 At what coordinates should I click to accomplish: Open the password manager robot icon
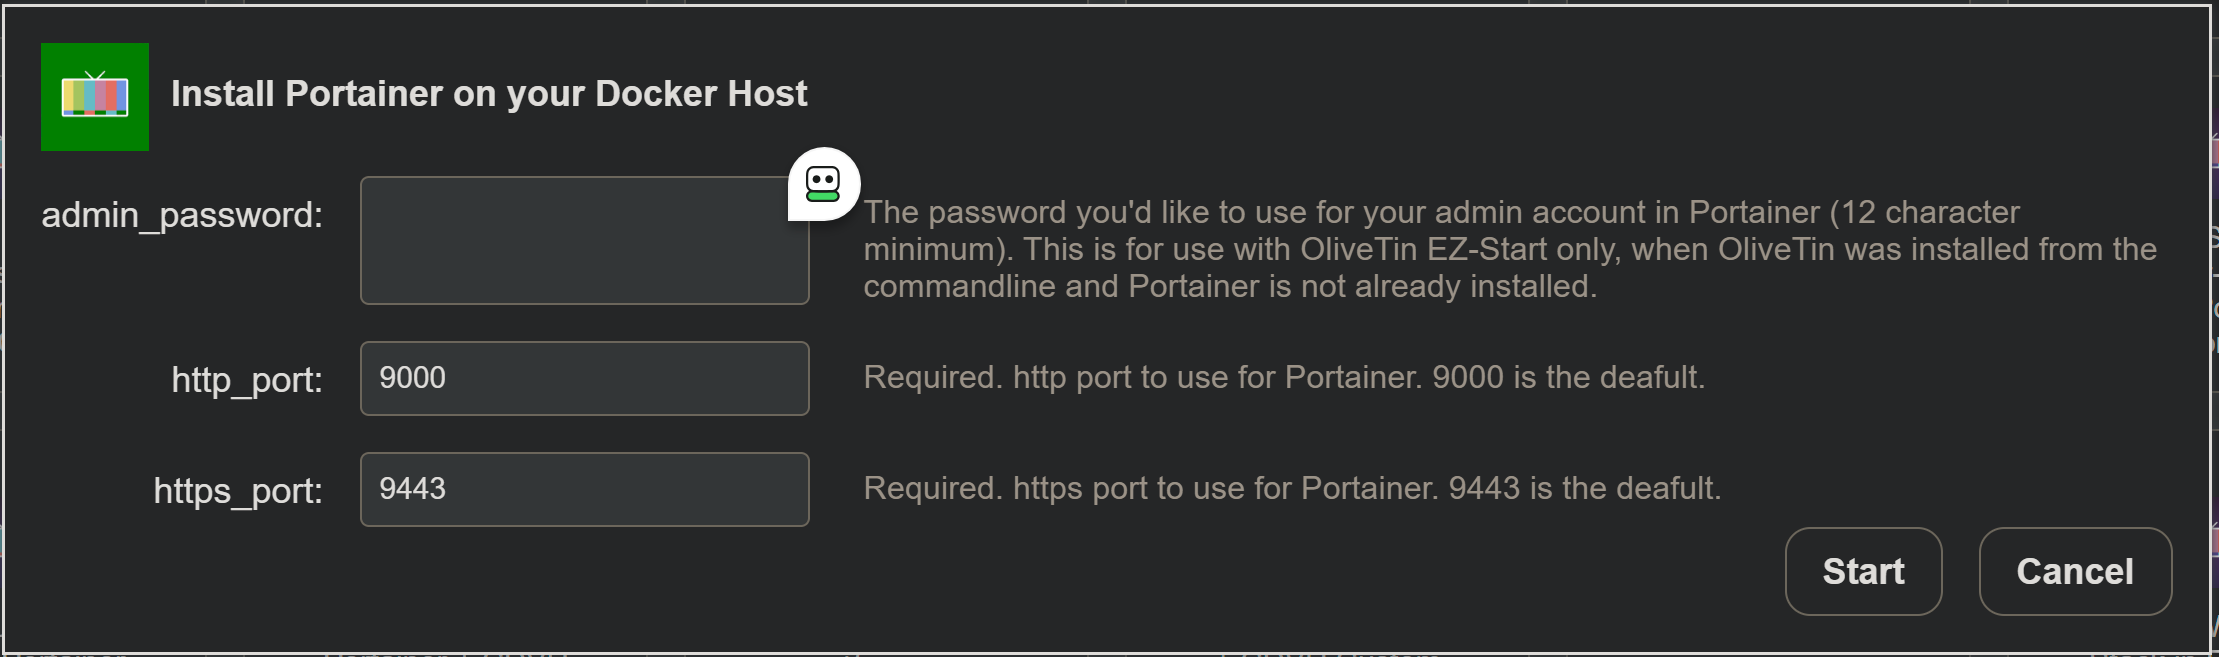click(x=823, y=184)
